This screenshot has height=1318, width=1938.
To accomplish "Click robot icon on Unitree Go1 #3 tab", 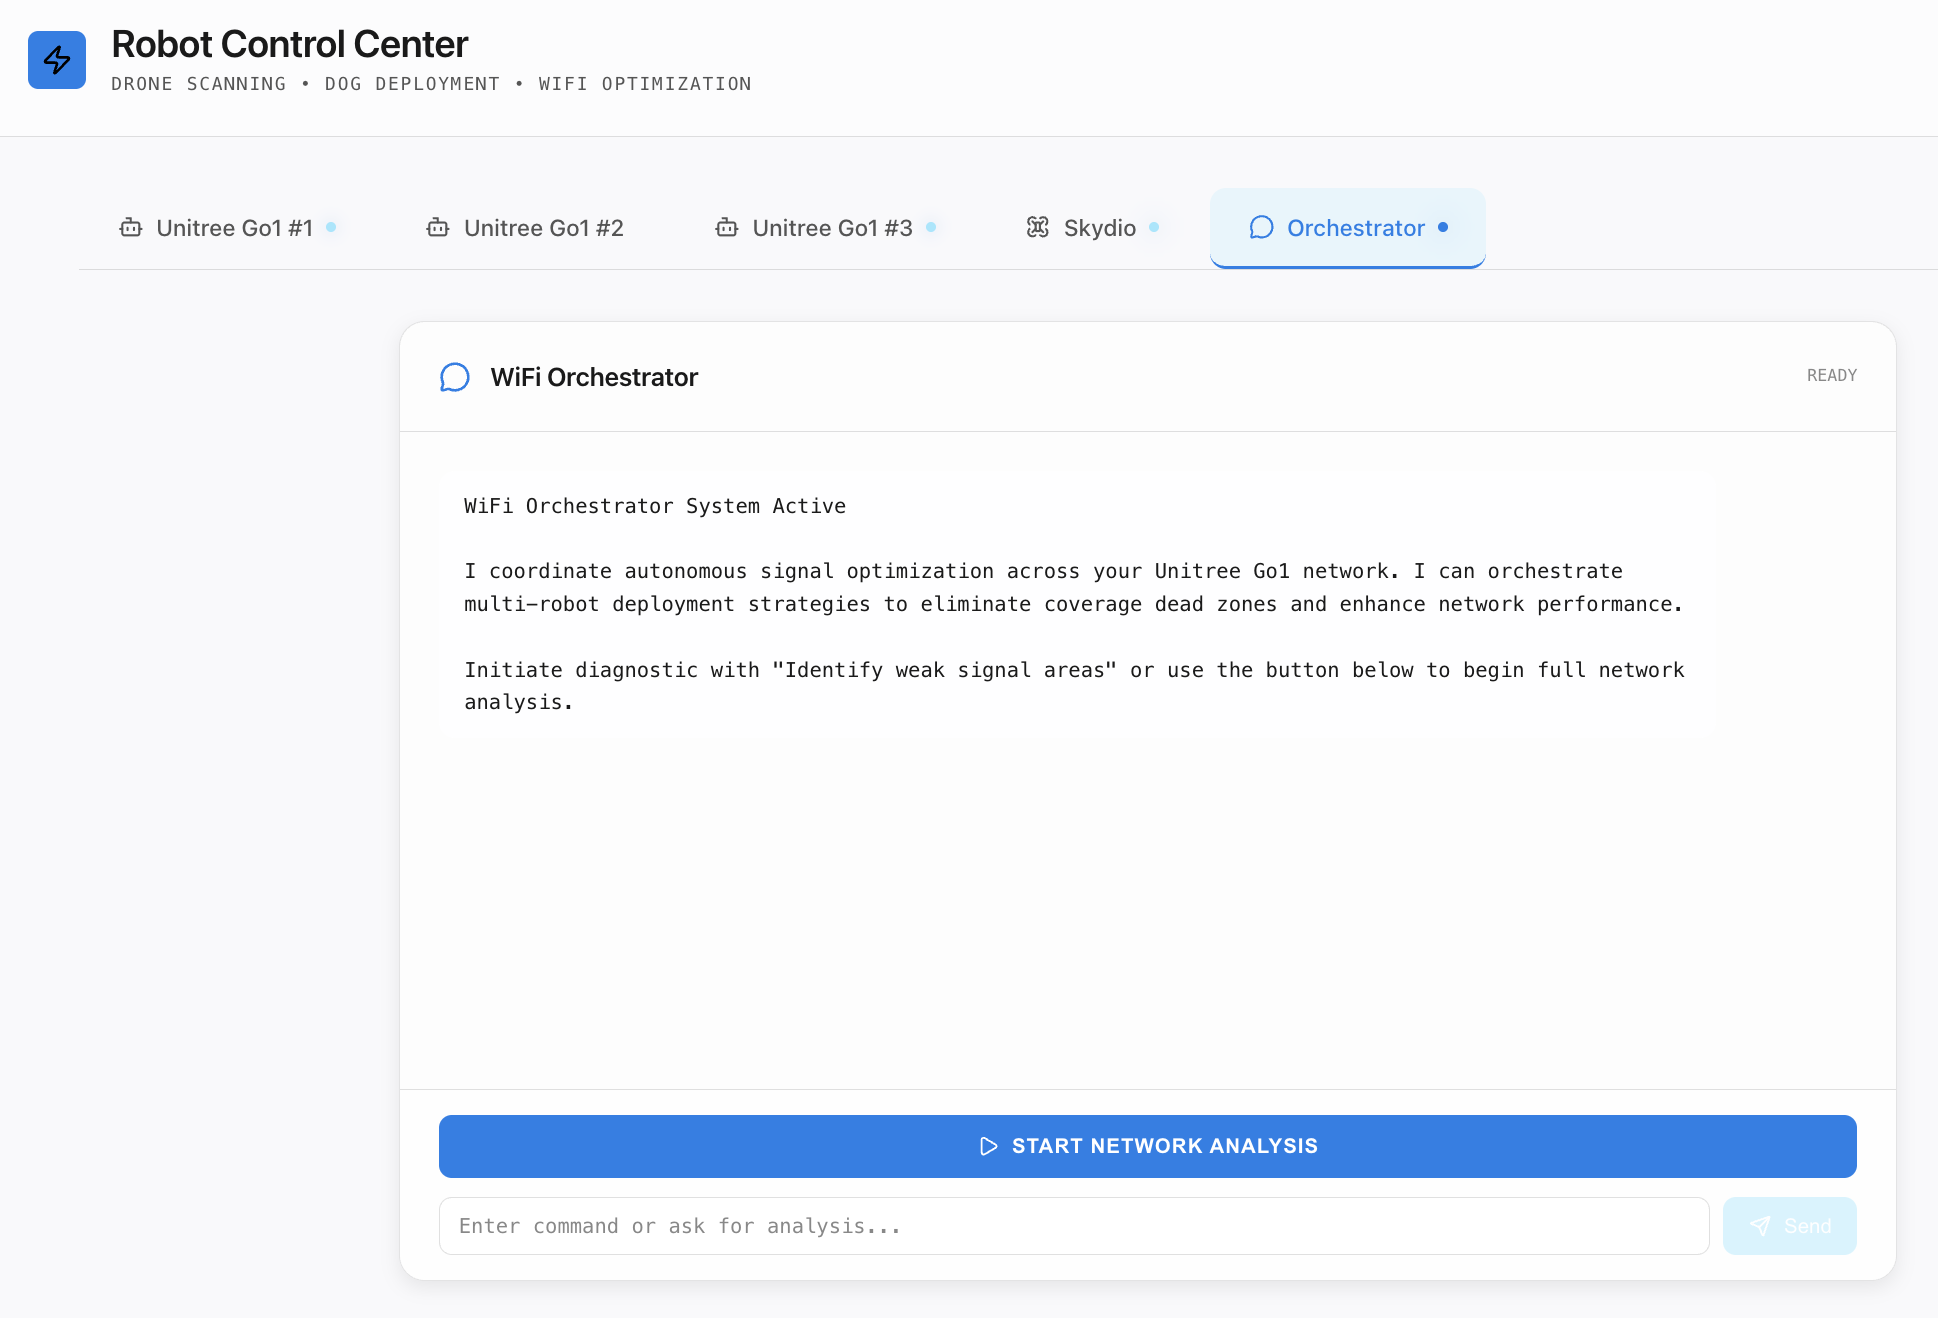I will point(727,228).
